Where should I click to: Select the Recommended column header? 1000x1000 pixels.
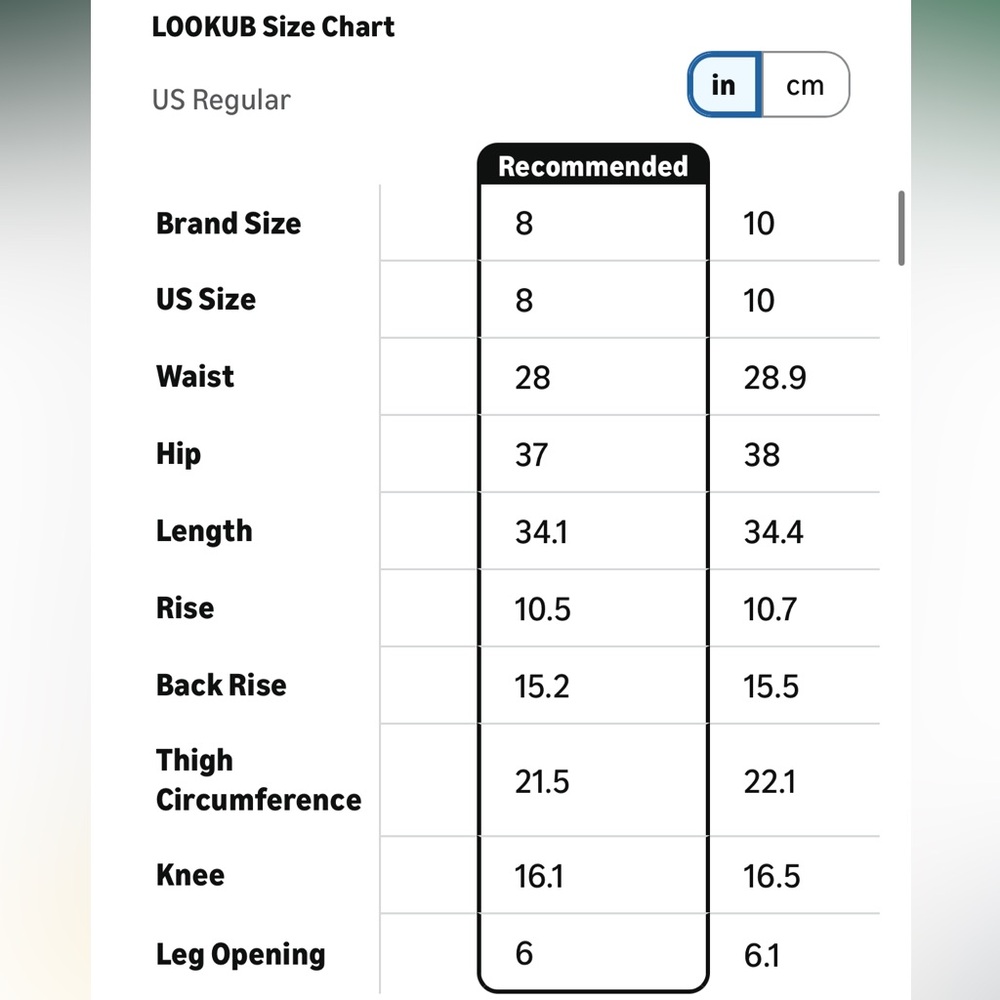[593, 166]
